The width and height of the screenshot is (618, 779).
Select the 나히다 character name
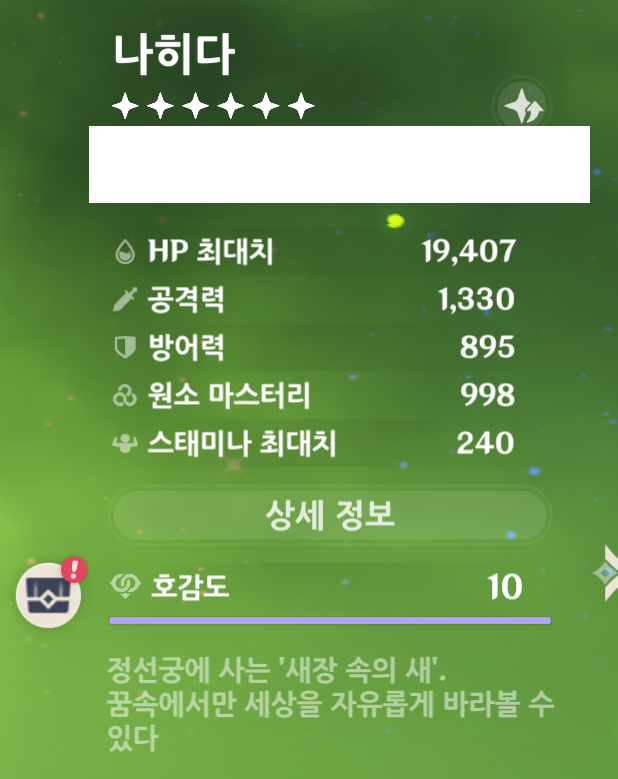click(174, 55)
